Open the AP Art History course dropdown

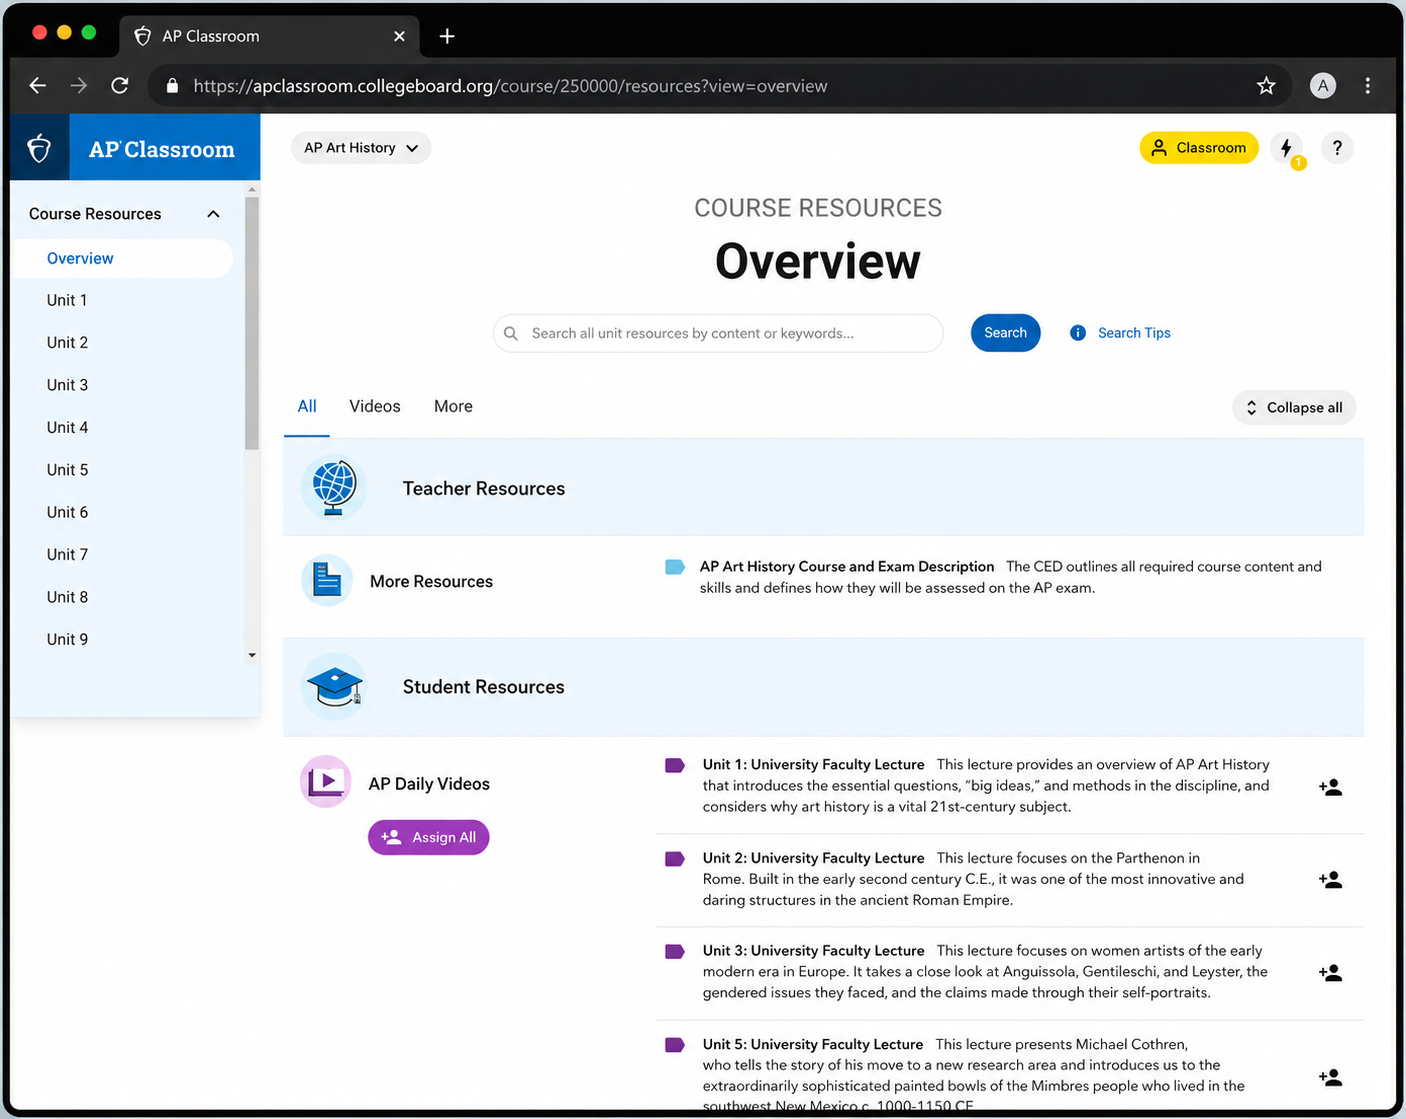(361, 148)
